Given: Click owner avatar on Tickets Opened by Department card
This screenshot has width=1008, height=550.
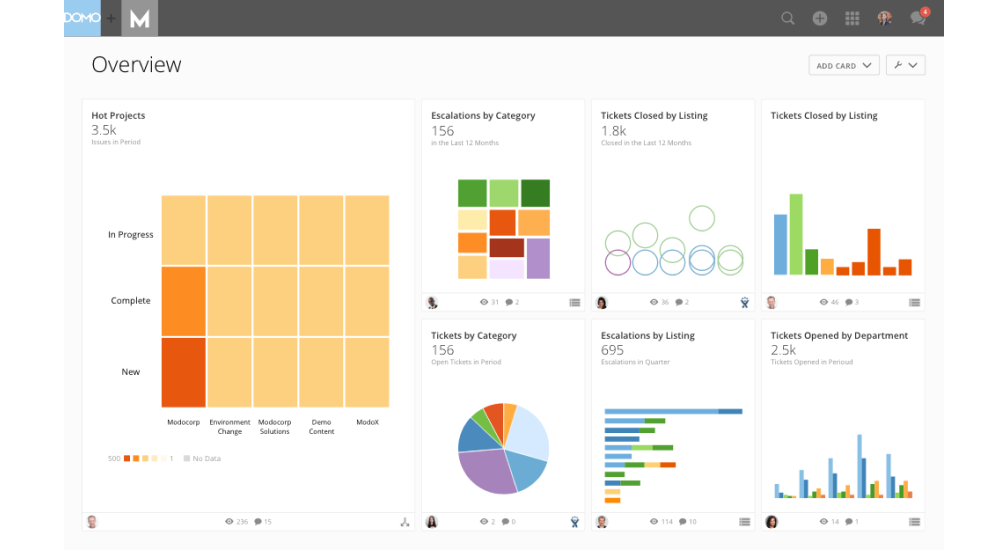Looking at the screenshot, I should click(771, 521).
